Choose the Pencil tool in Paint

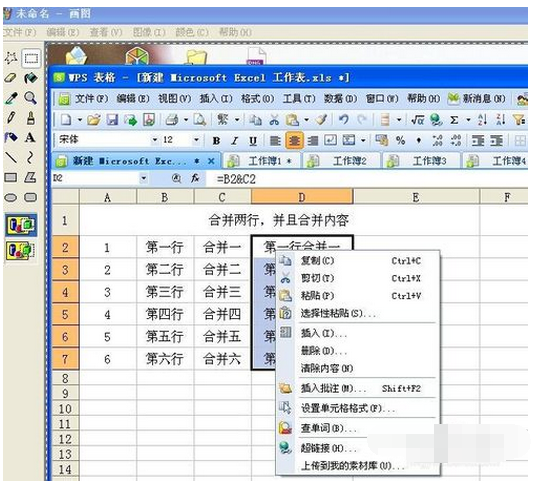pyautogui.click(x=11, y=118)
